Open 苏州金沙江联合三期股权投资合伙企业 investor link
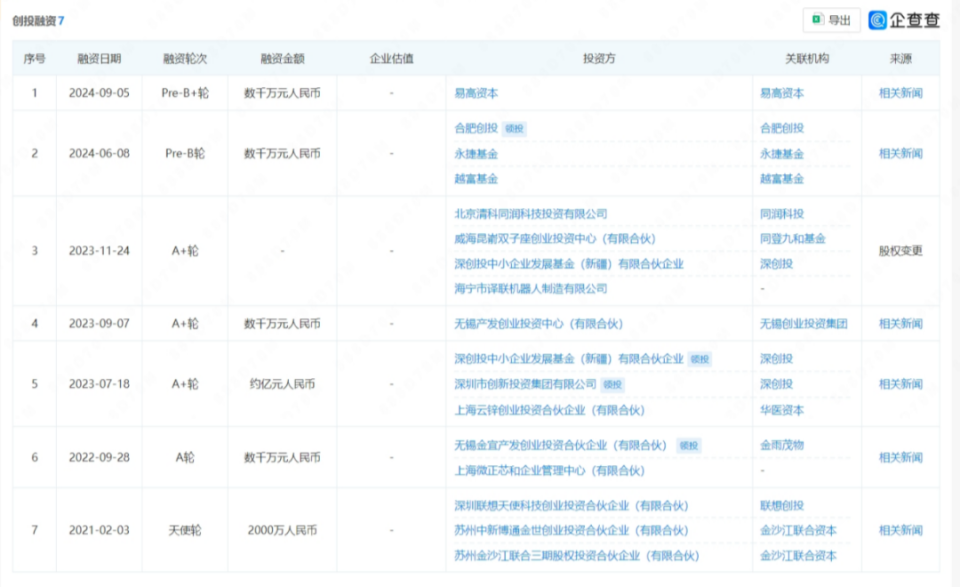This screenshot has height=587, width=960. coord(577,556)
